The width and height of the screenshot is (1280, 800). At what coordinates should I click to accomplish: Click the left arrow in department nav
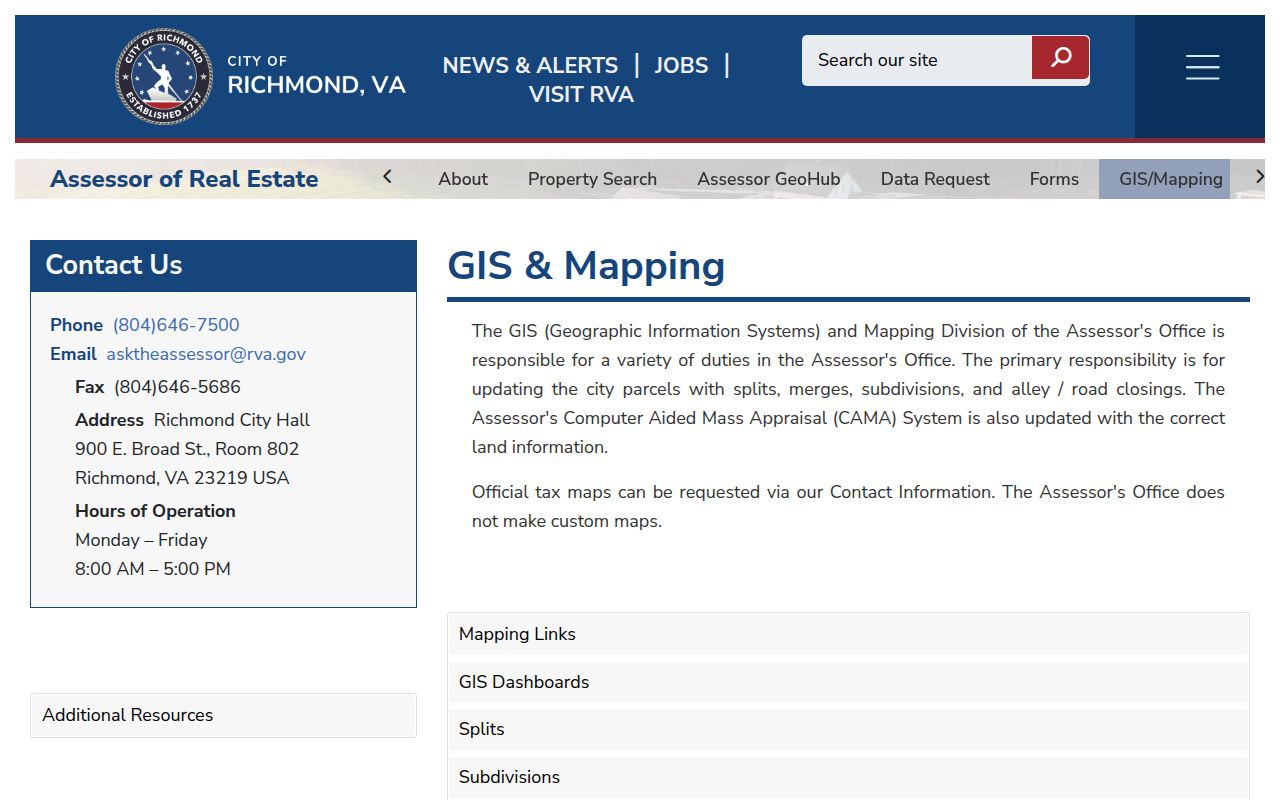coord(388,177)
